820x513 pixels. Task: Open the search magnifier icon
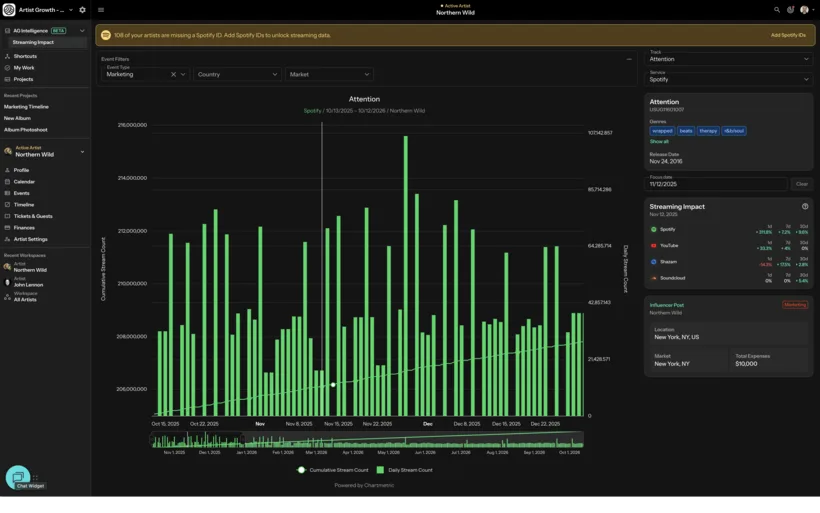tap(777, 10)
